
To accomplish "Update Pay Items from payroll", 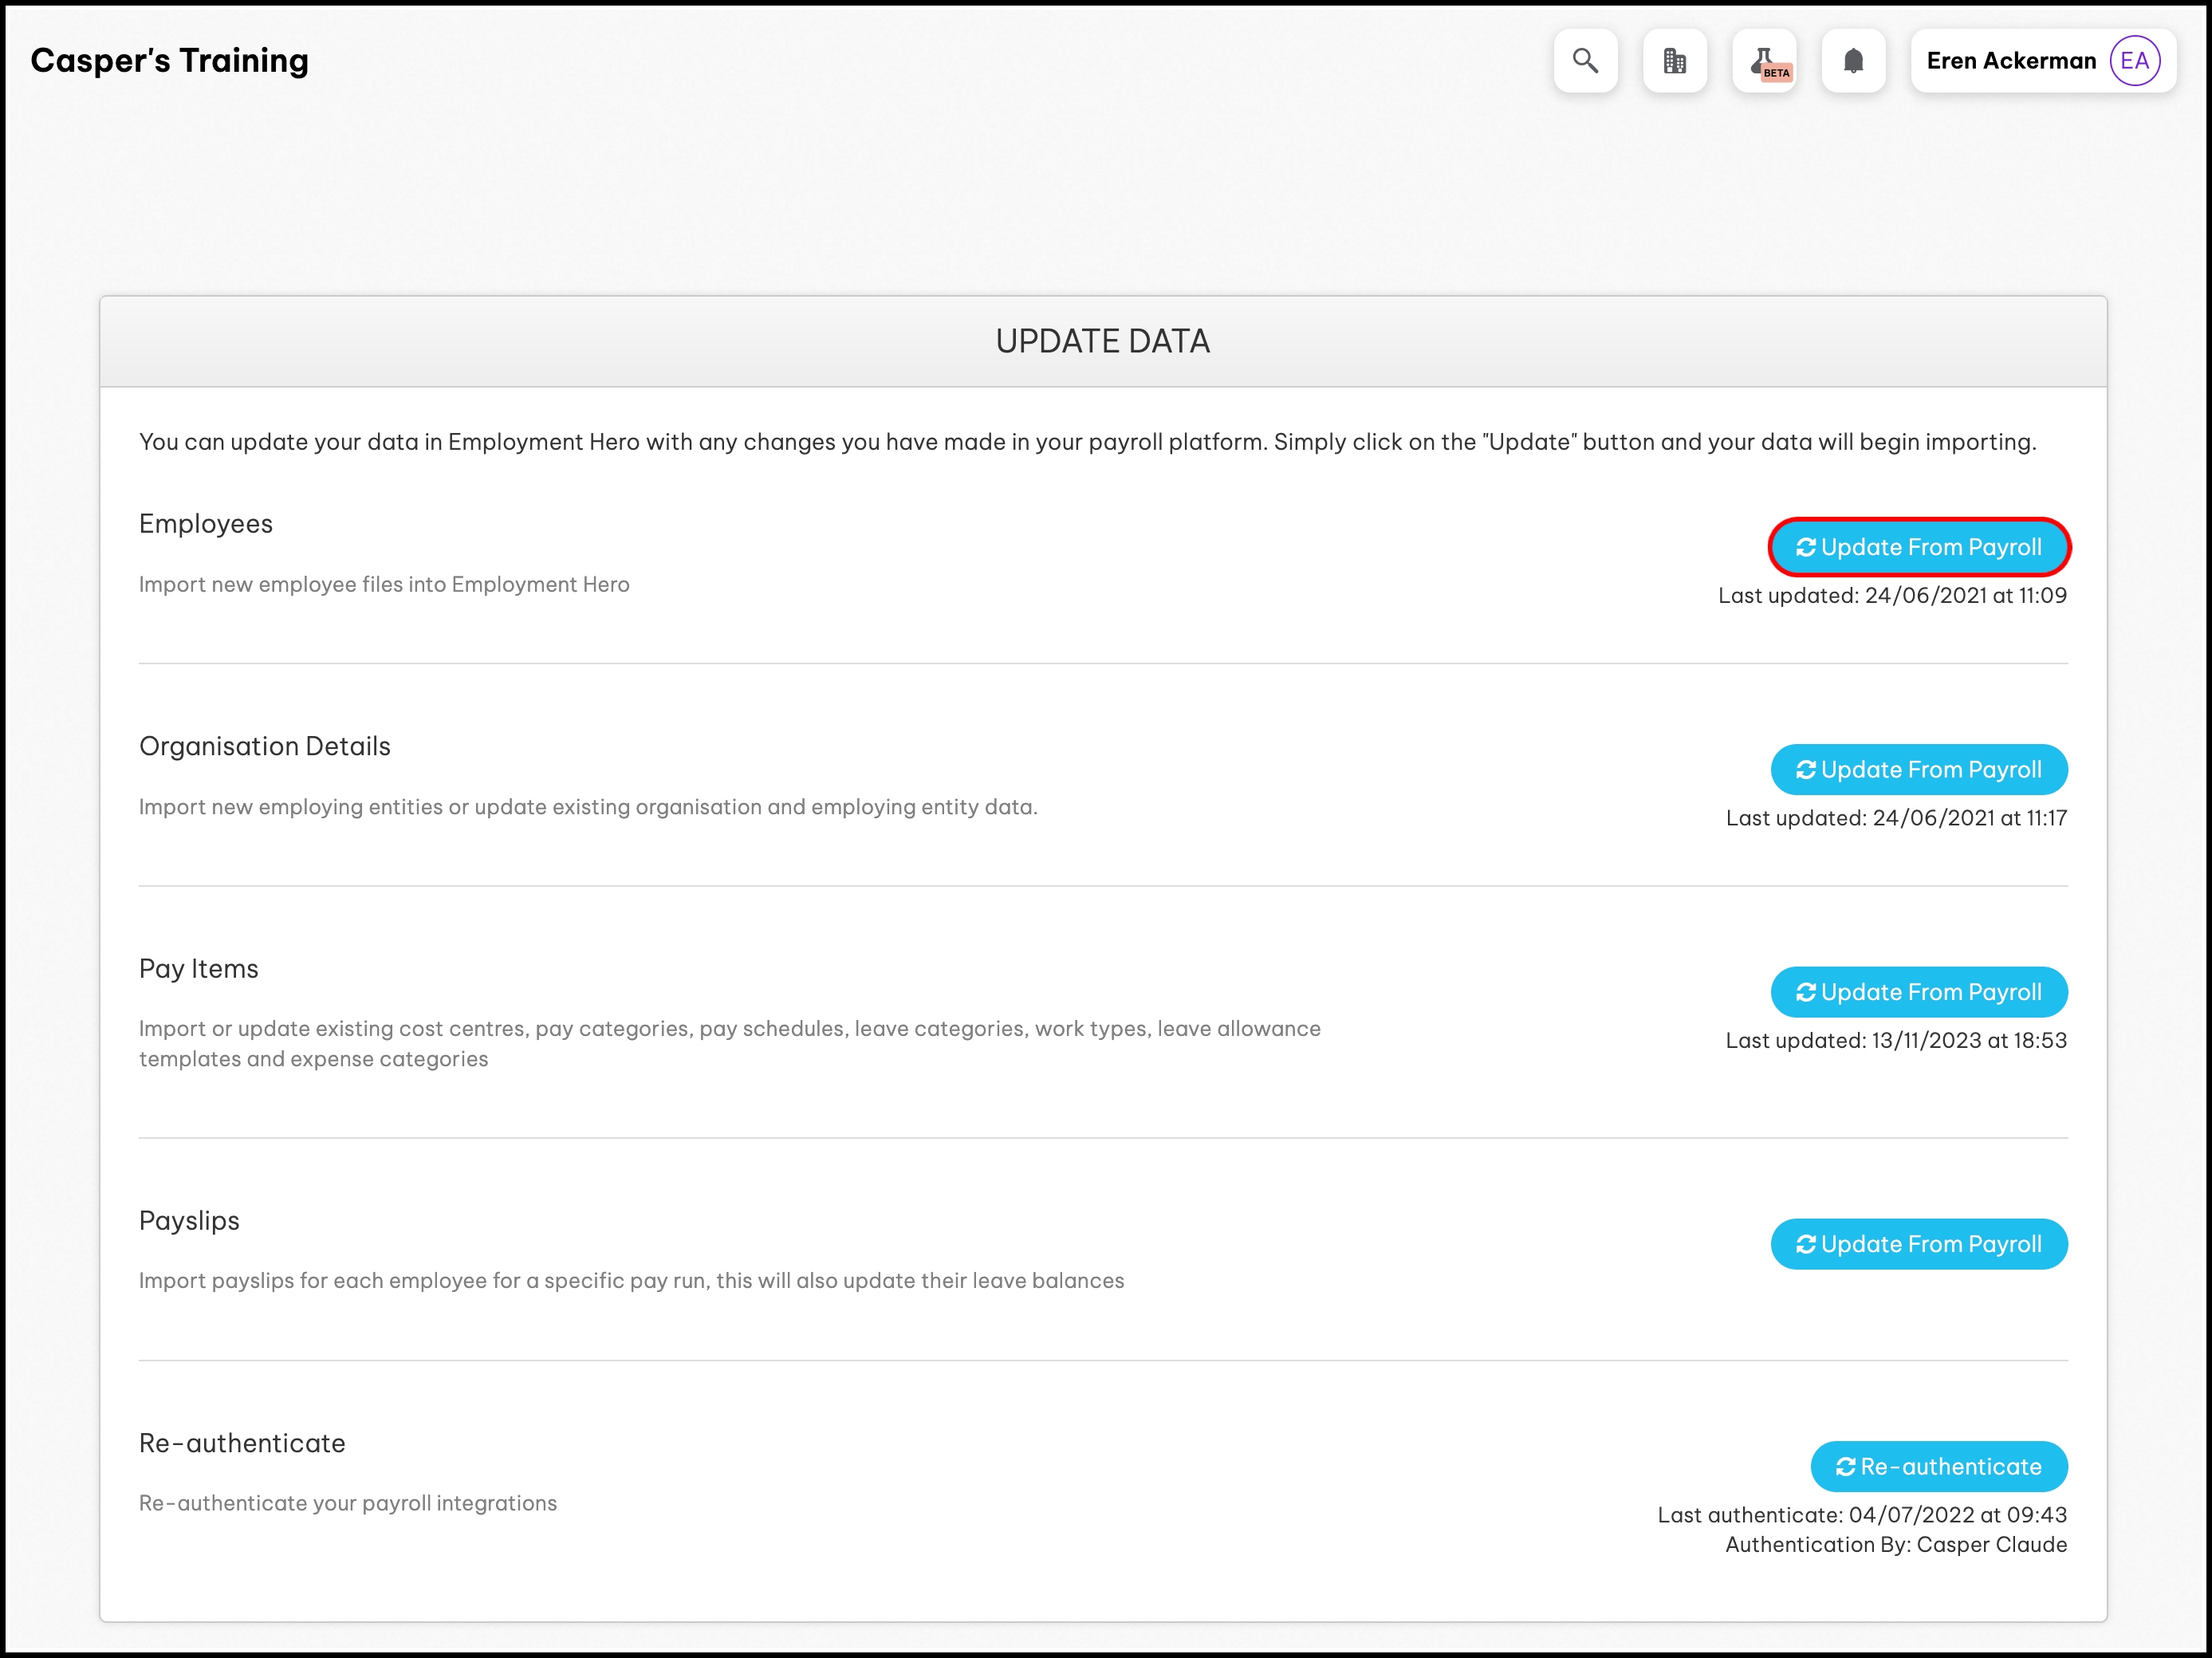I will click(x=1919, y=992).
